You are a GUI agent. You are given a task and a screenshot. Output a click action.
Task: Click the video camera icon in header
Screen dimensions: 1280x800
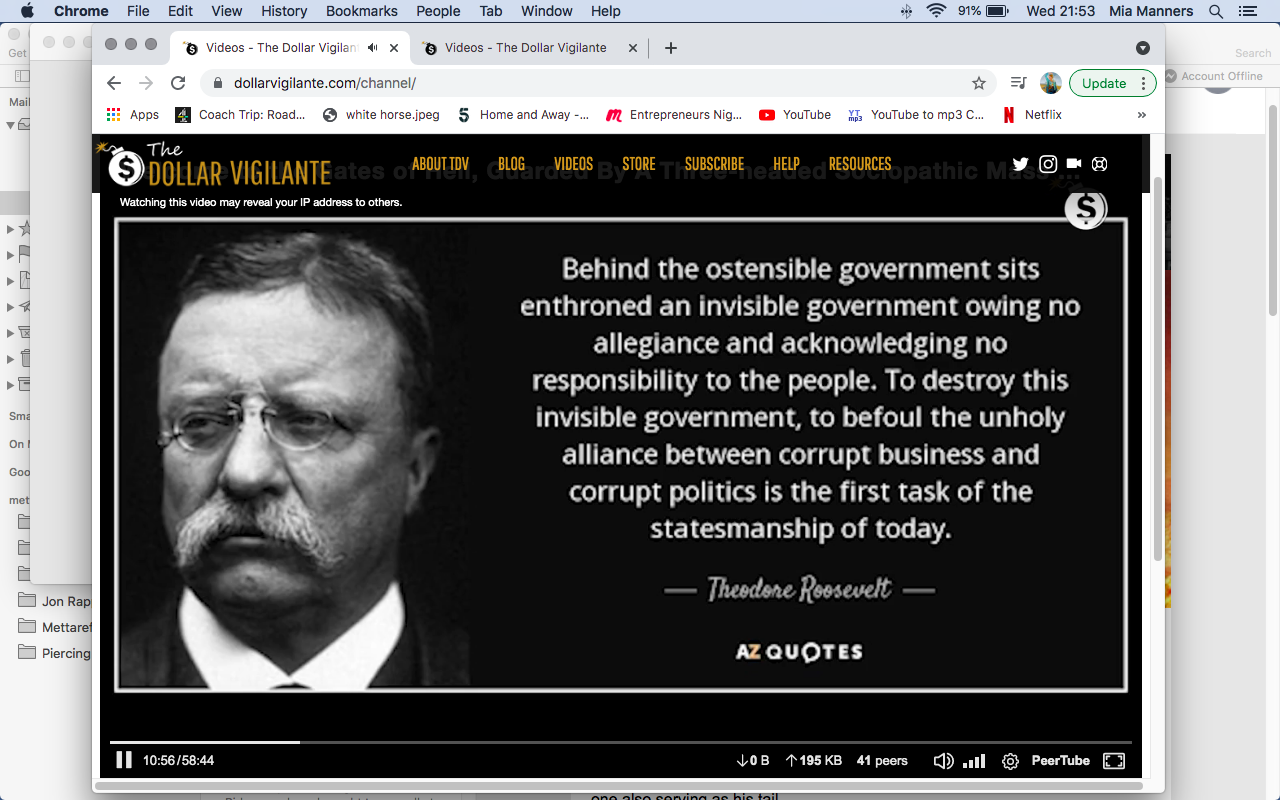point(1074,164)
